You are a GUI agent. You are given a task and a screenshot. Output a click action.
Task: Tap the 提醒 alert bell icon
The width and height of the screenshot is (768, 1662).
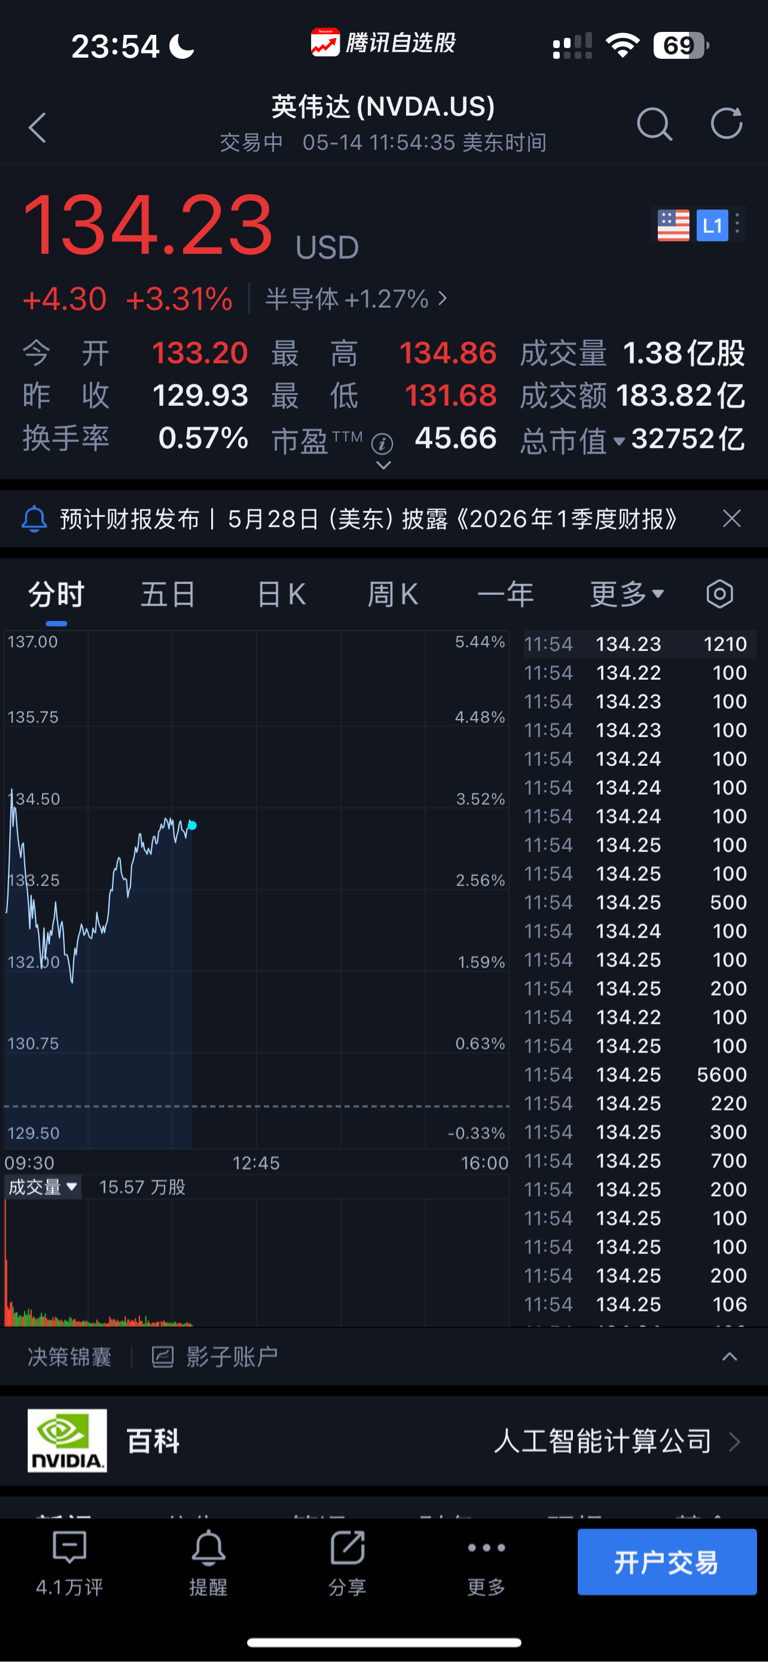(208, 1548)
